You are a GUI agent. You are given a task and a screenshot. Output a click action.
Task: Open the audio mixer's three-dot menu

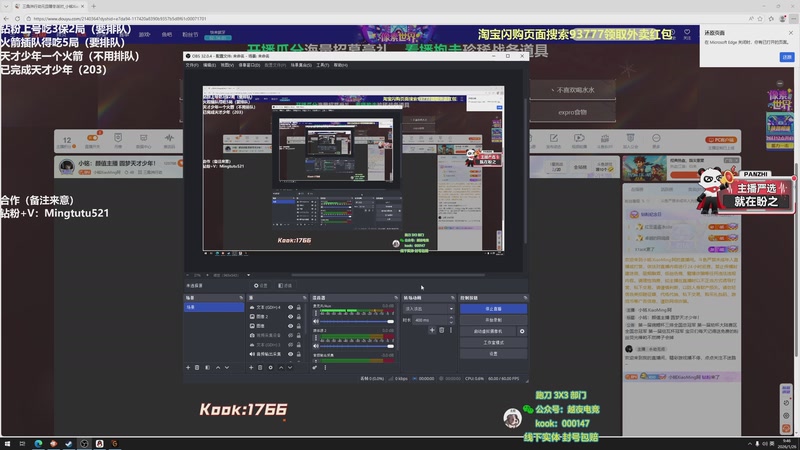click(325, 367)
